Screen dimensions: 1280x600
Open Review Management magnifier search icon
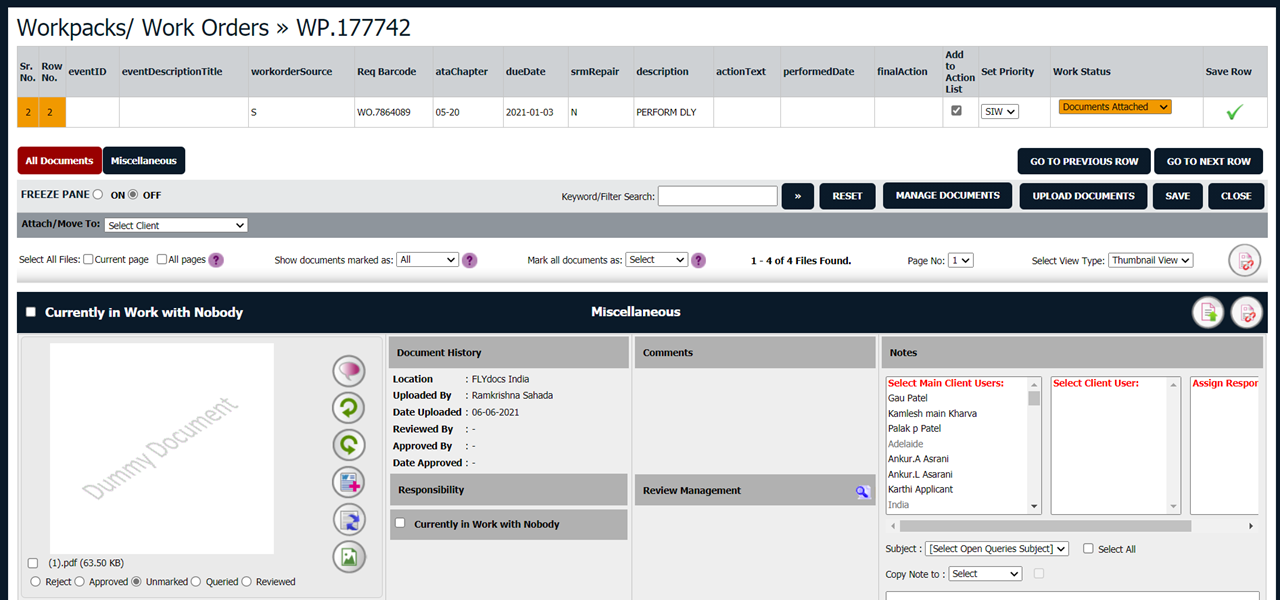pyautogui.click(x=862, y=491)
